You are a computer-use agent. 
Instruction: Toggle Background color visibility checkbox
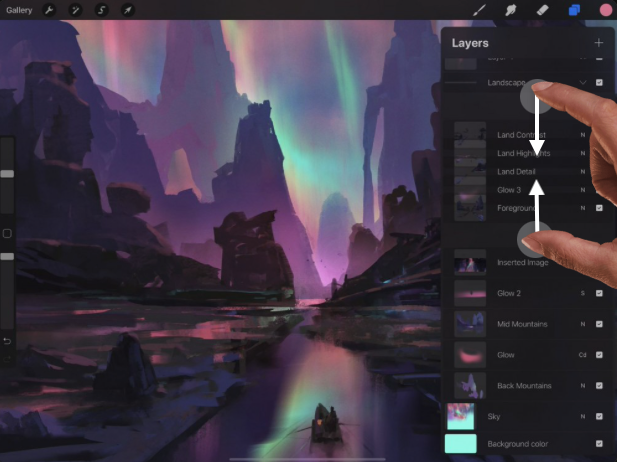[599, 444]
